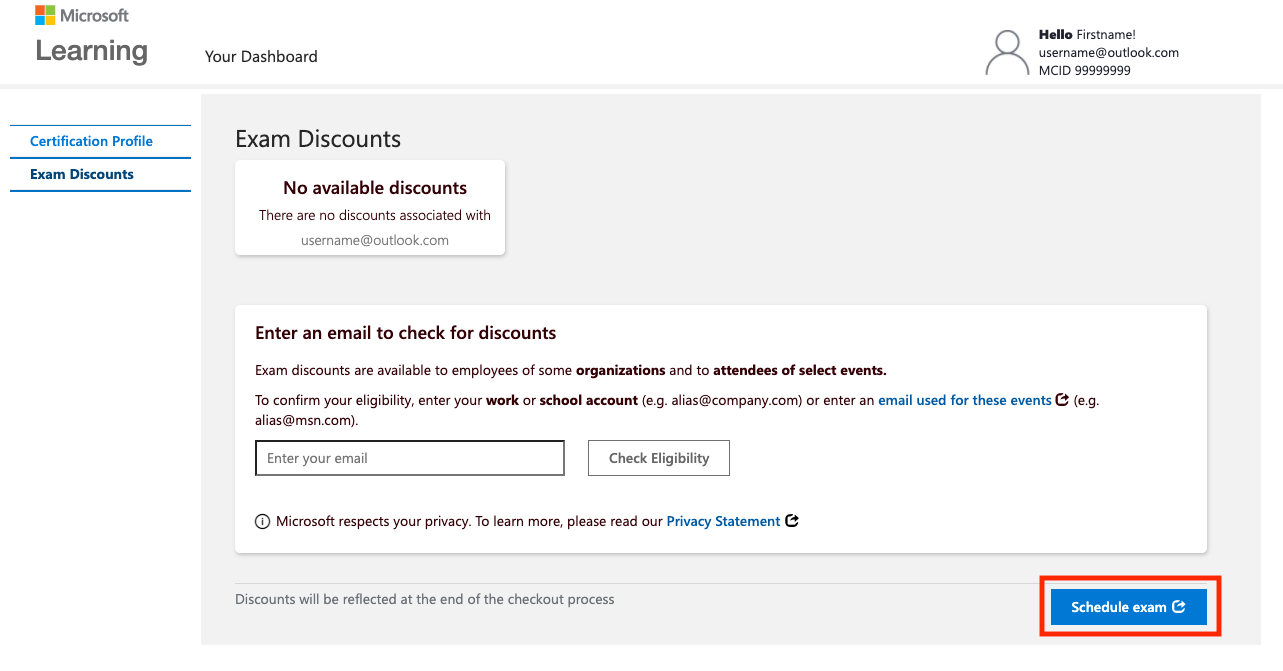The height and width of the screenshot is (671, 1283).
Task: Open the 'email used for these events' link
Action: tap(965, 400)
